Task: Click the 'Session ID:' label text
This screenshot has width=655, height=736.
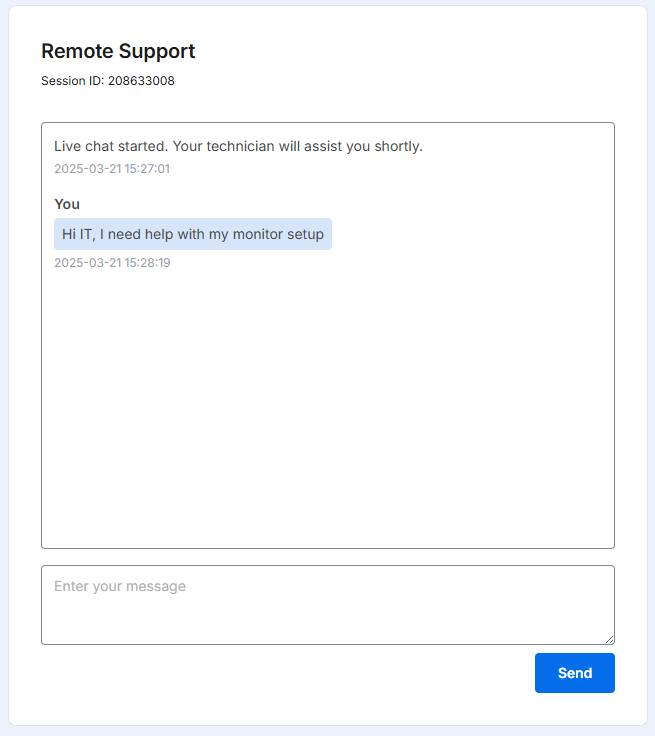Action: coord(73,81)
